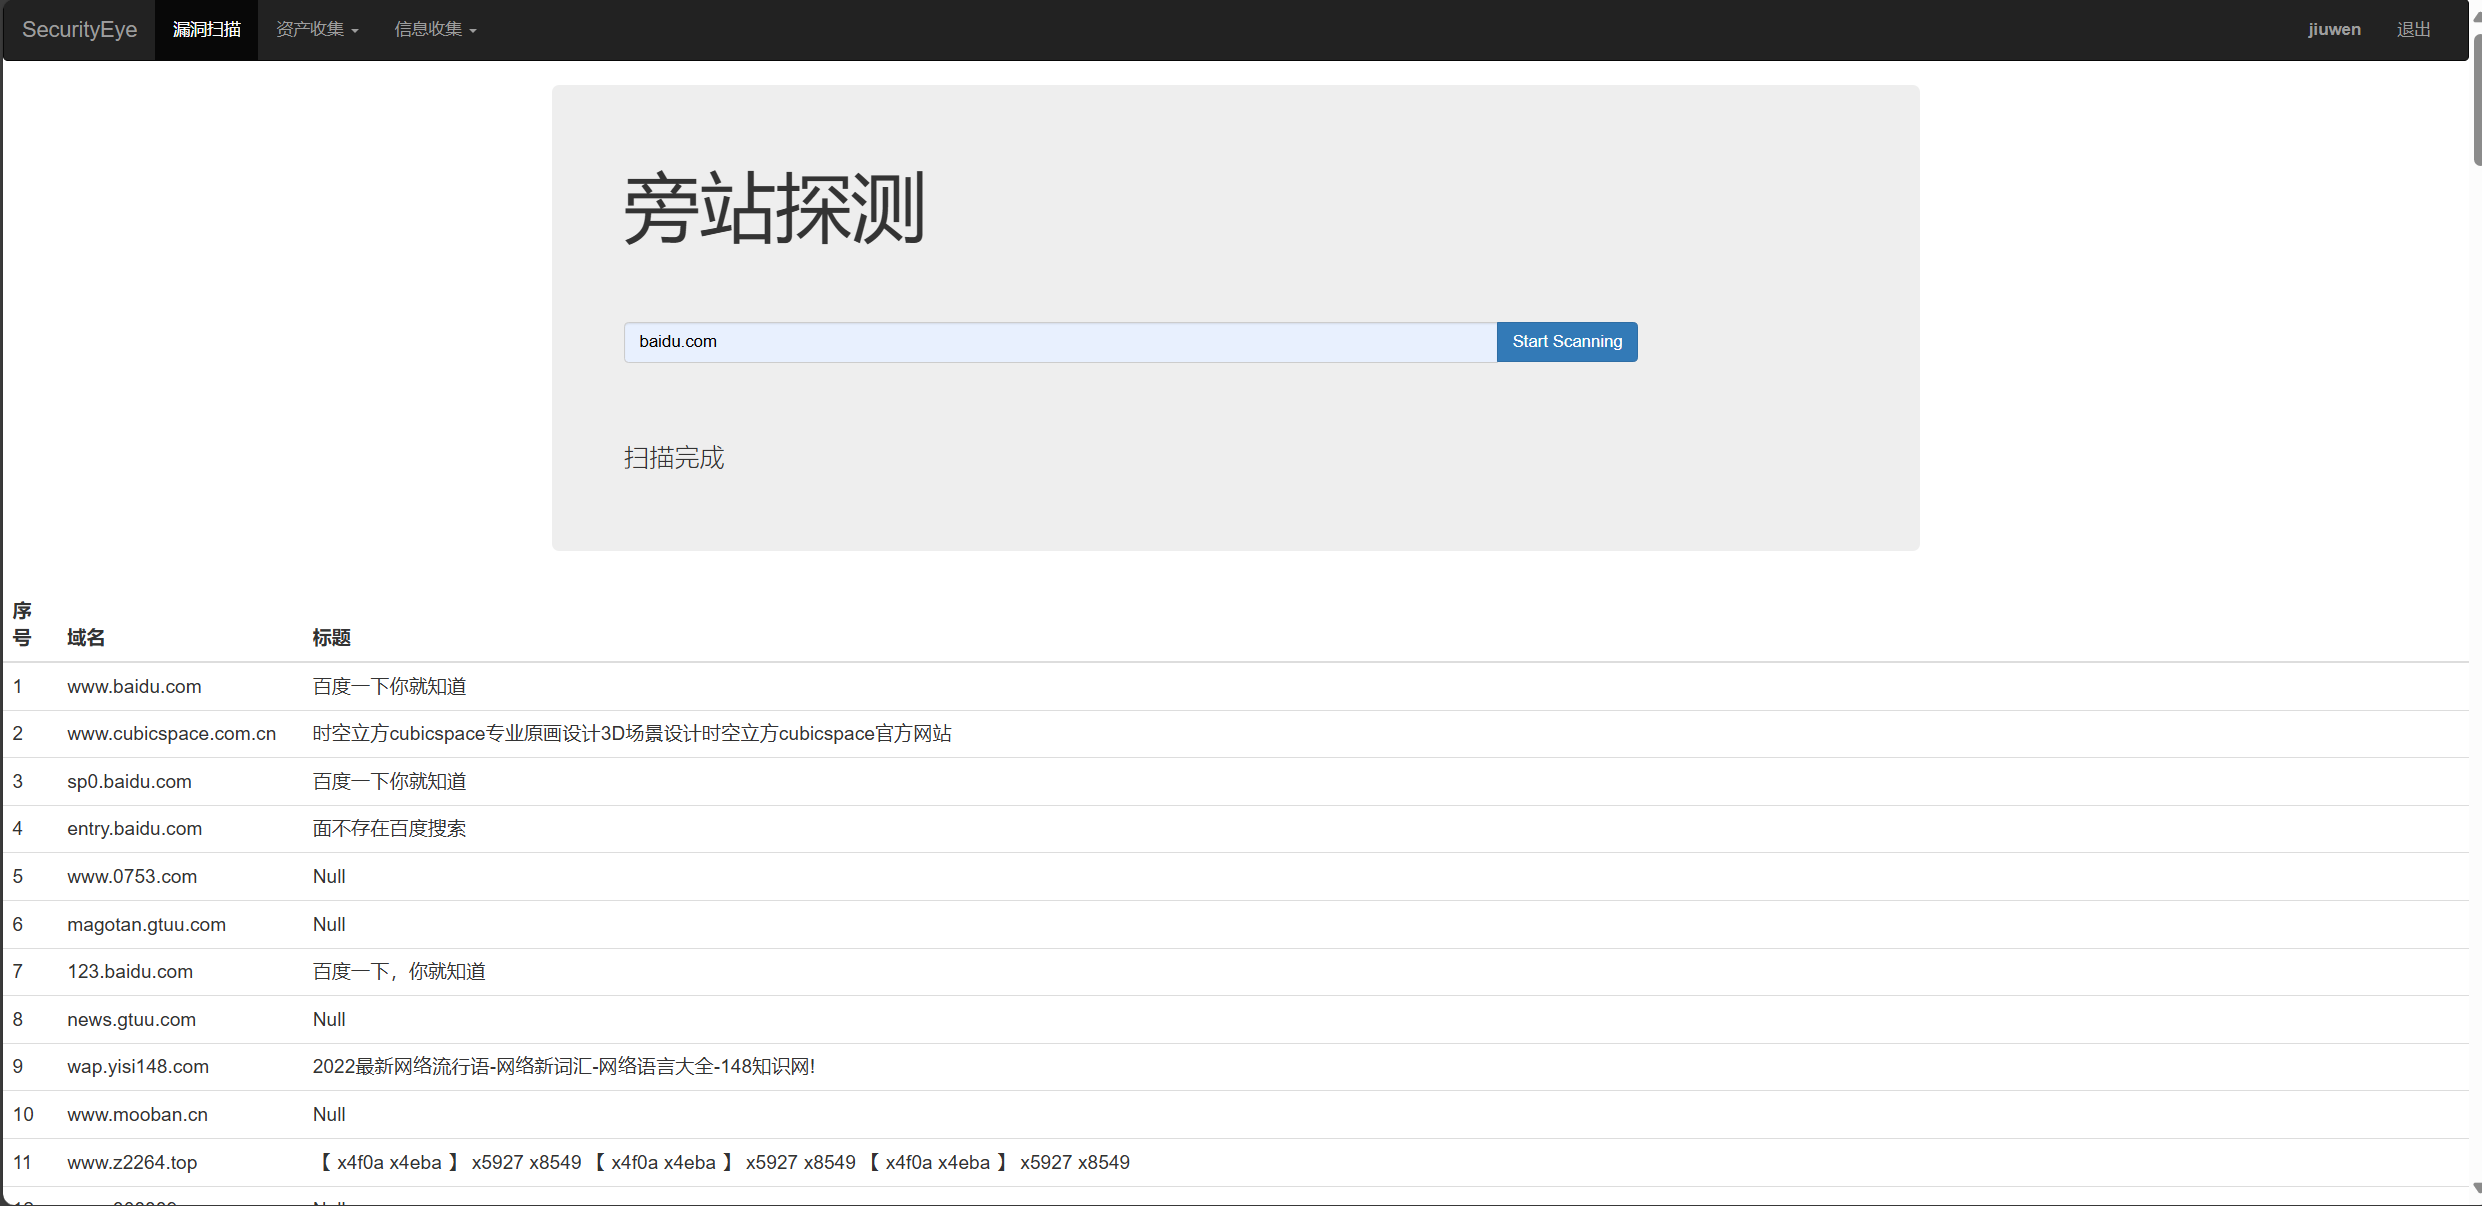Expand the 信息收集 dropdown menu
This screenshot has width=2482, height=1206.
point(435,30)
